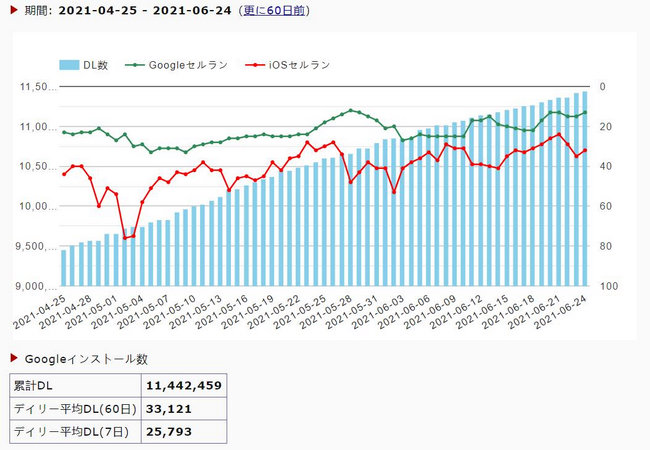
Task: Click the Googleインストール数 section heading
Action: (86, 359)
